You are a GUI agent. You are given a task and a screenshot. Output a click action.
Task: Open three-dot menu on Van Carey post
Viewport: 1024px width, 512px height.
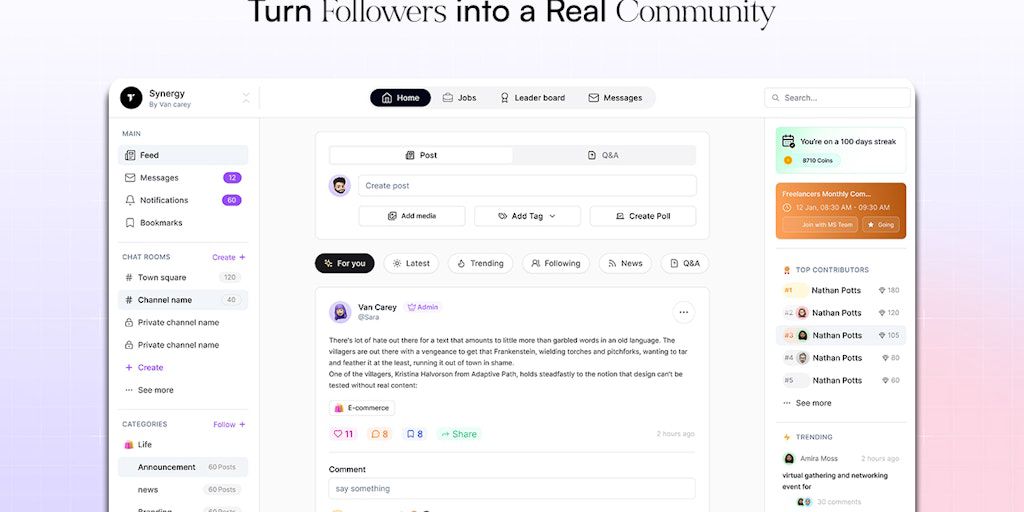click(x=683, y=312)
